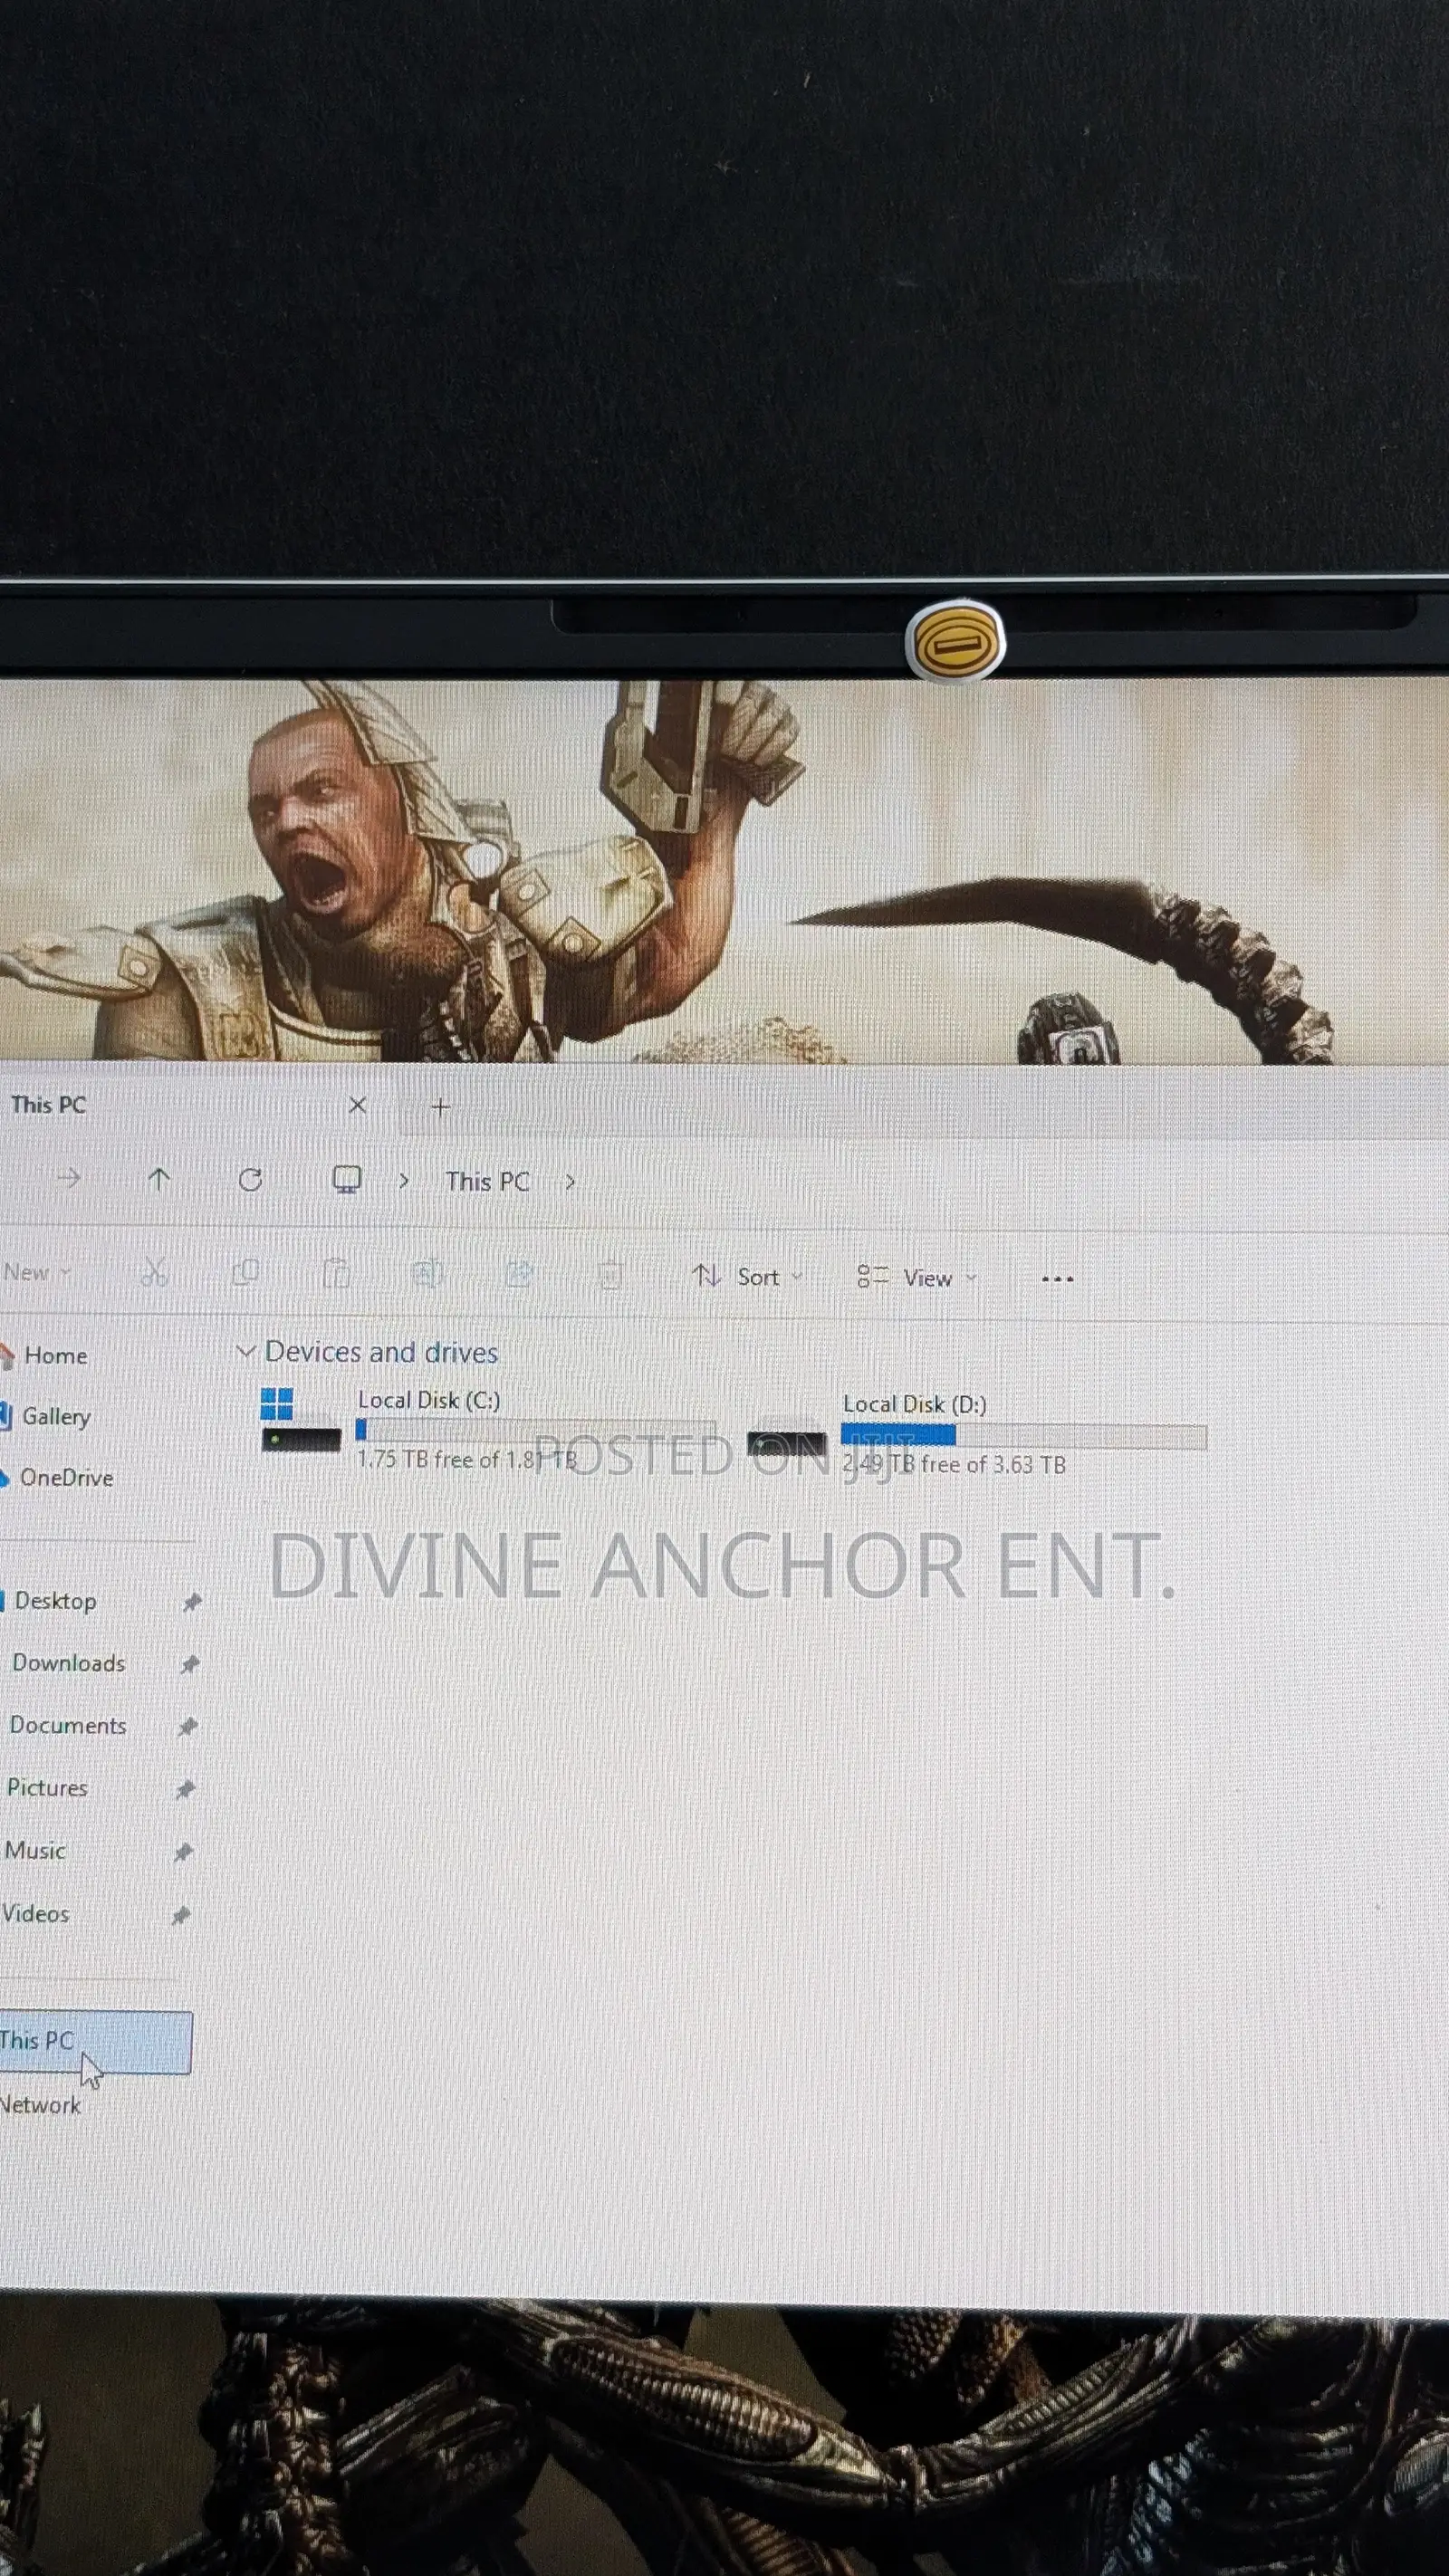The image size is (1449, 2576).
Task: Click the Cut scissors icon
Action: click(x=154, y=1273)
